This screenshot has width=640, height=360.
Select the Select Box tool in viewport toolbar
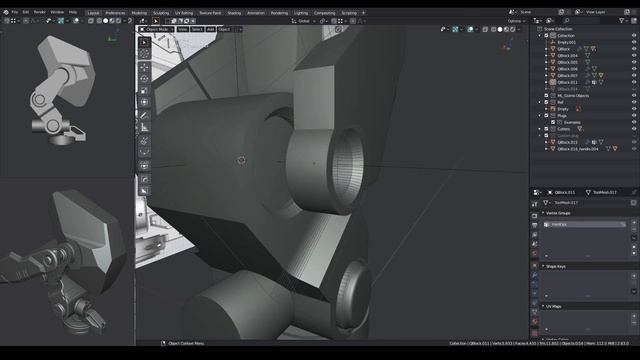(144, 42)
